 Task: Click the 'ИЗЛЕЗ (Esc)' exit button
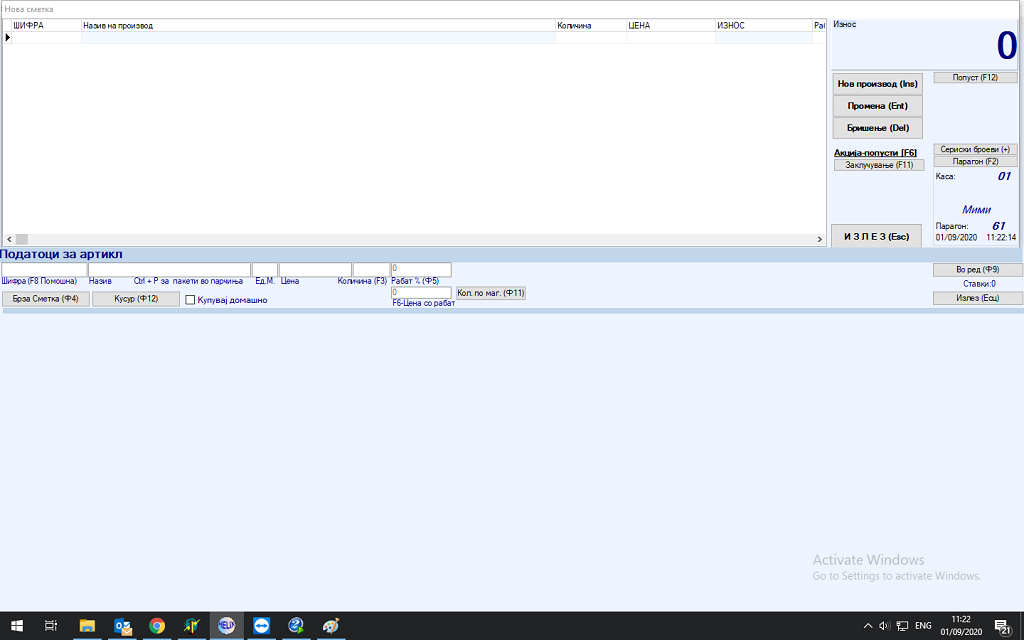pyautogui.click(x=876, y=237)
